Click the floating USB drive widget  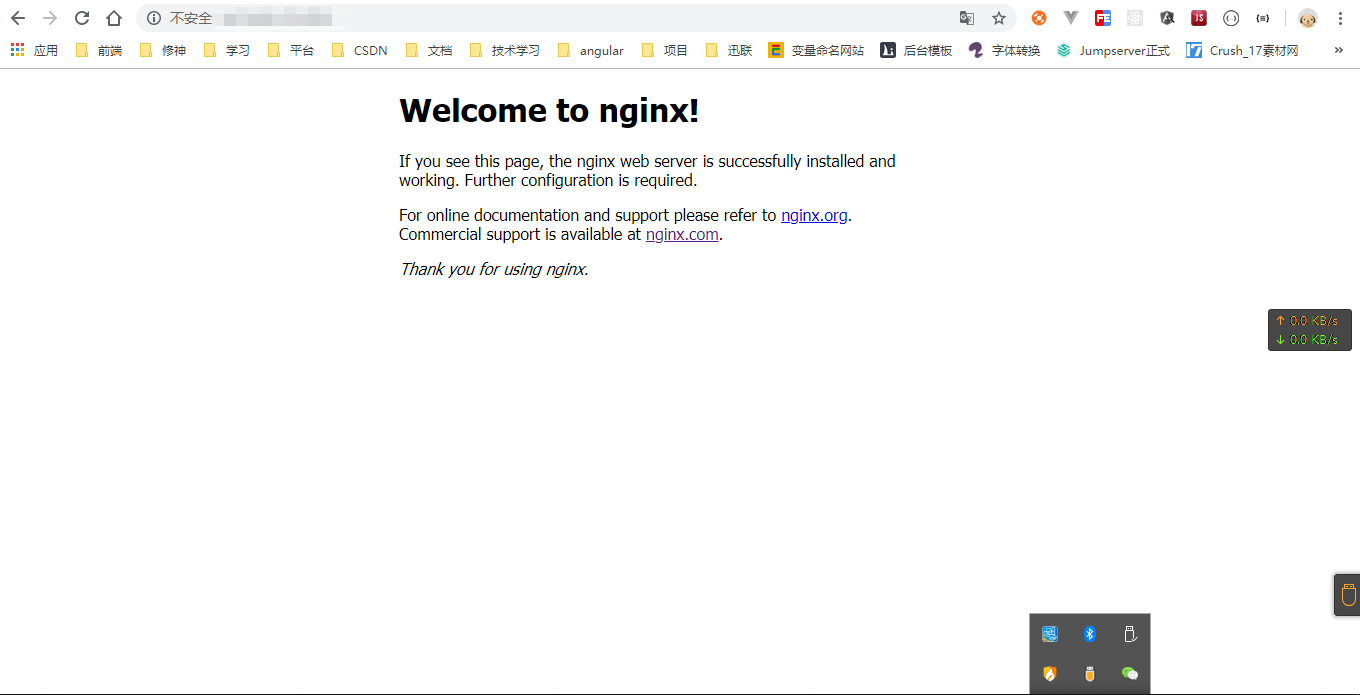pyautogui.click(x=1347, y=594)
